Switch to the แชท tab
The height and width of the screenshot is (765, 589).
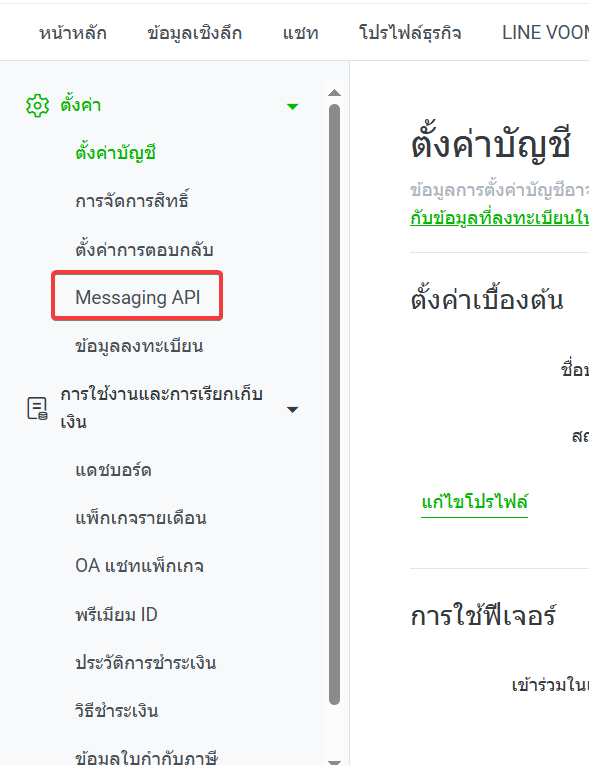tap(300, 33)
